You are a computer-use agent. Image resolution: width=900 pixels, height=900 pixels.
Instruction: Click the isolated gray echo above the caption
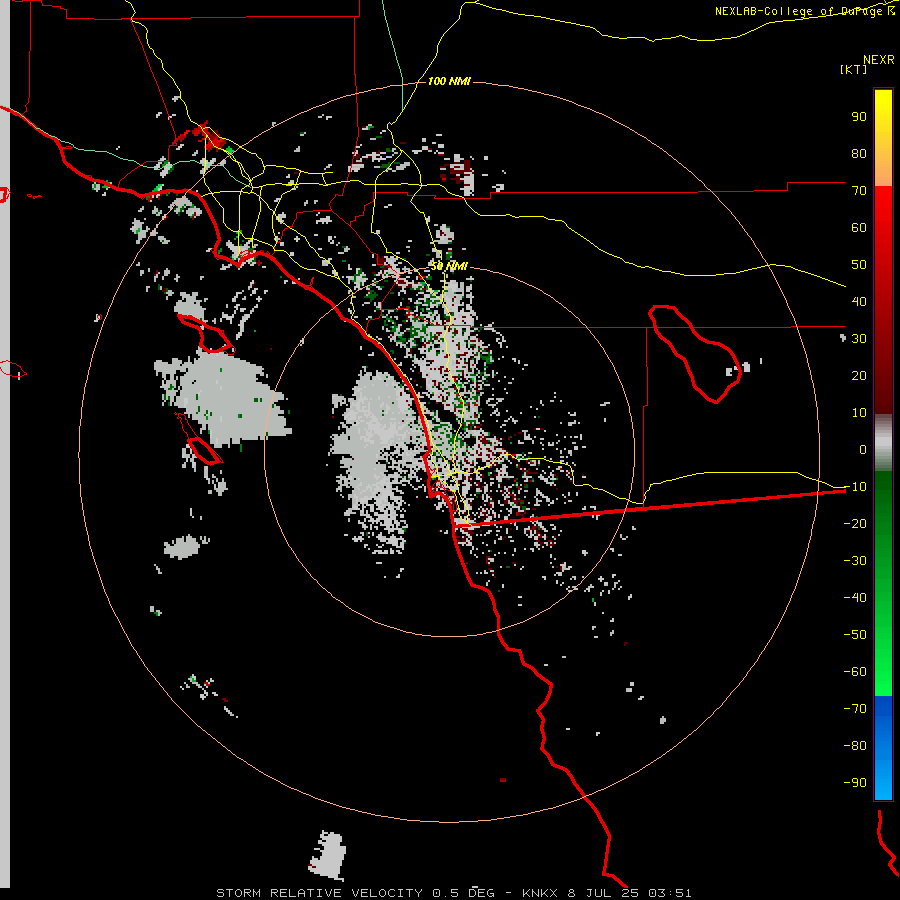pos(327,855)
